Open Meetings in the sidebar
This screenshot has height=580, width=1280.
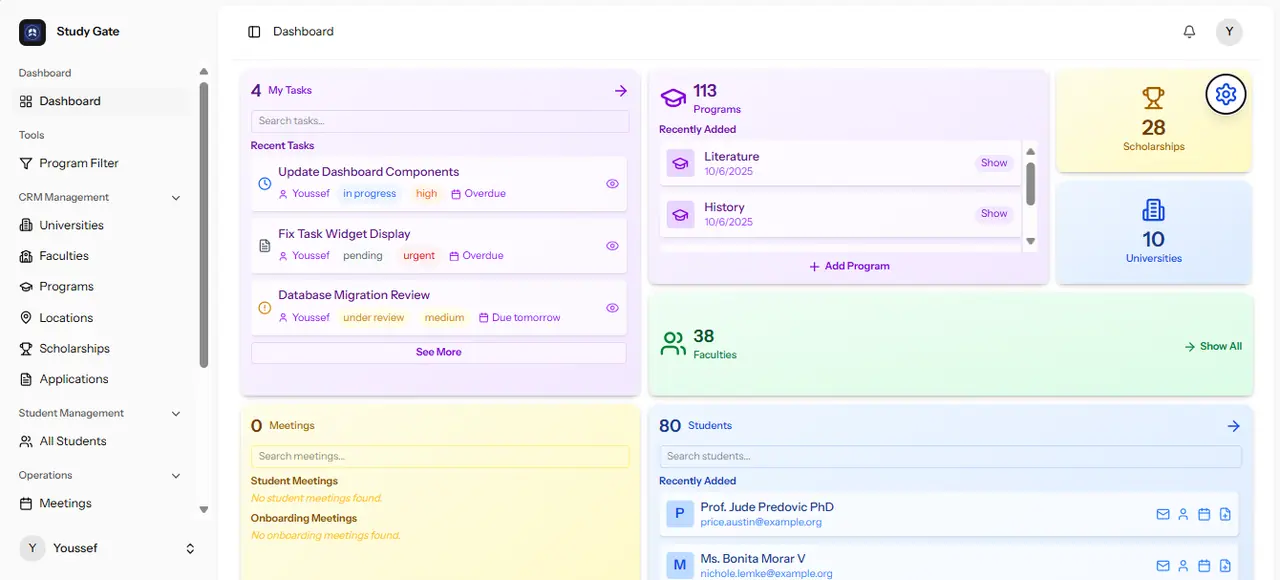click(x=102, y=503)
